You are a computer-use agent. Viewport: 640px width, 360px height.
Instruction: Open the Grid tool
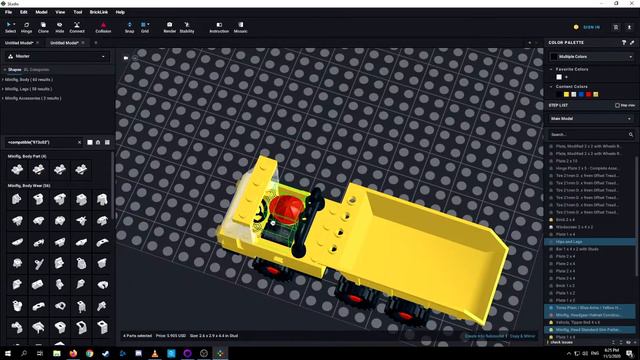pos(145,27)
